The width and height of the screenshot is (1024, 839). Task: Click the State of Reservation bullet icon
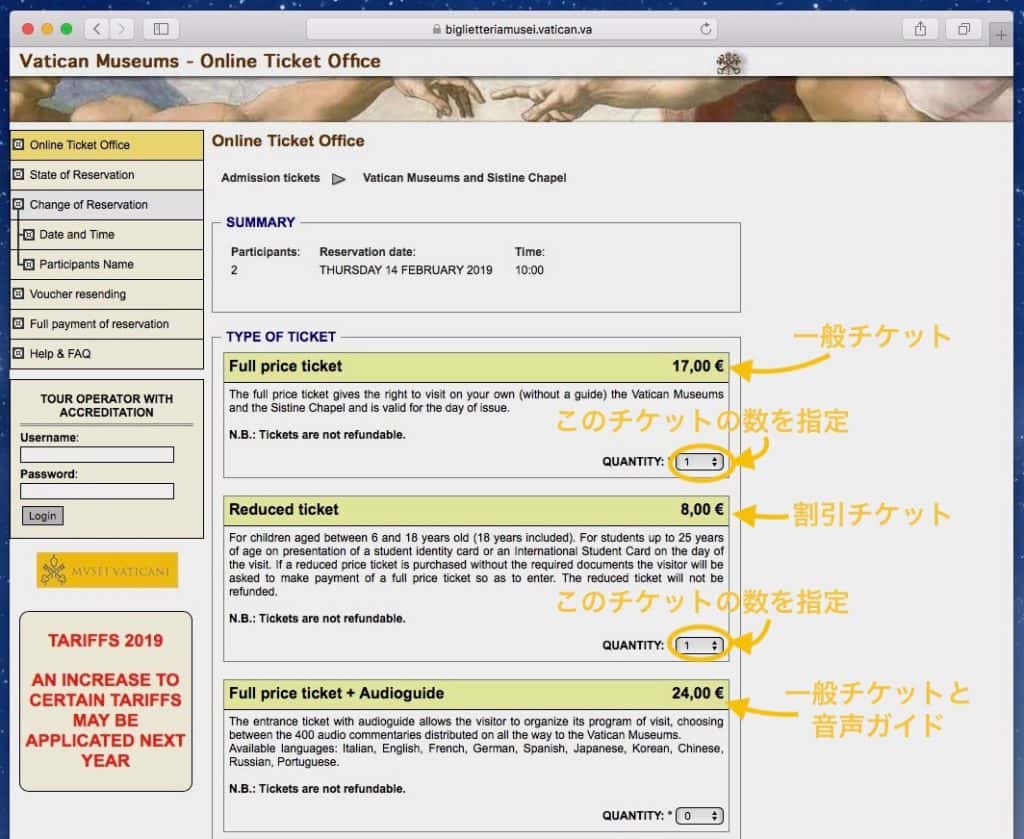[x=19, y=174]
